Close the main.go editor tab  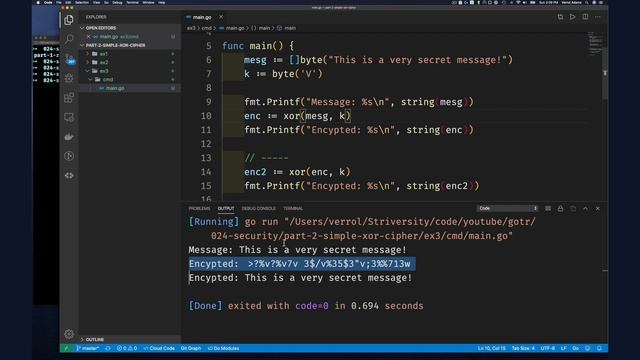pyautogui.click(x=221, y=17)
